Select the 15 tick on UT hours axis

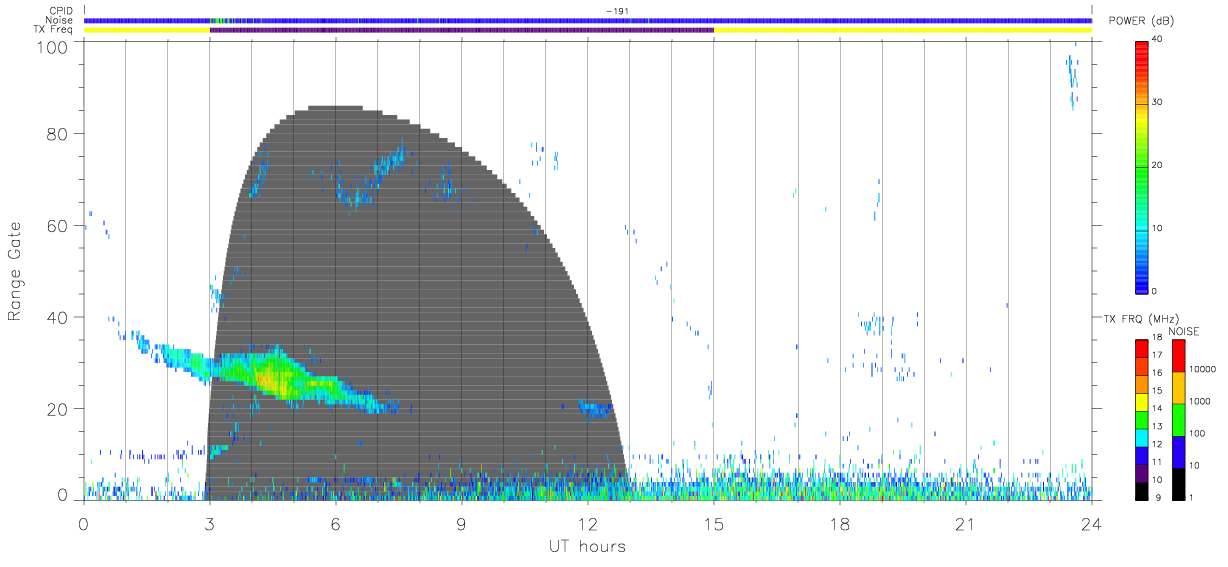[714, 524]
